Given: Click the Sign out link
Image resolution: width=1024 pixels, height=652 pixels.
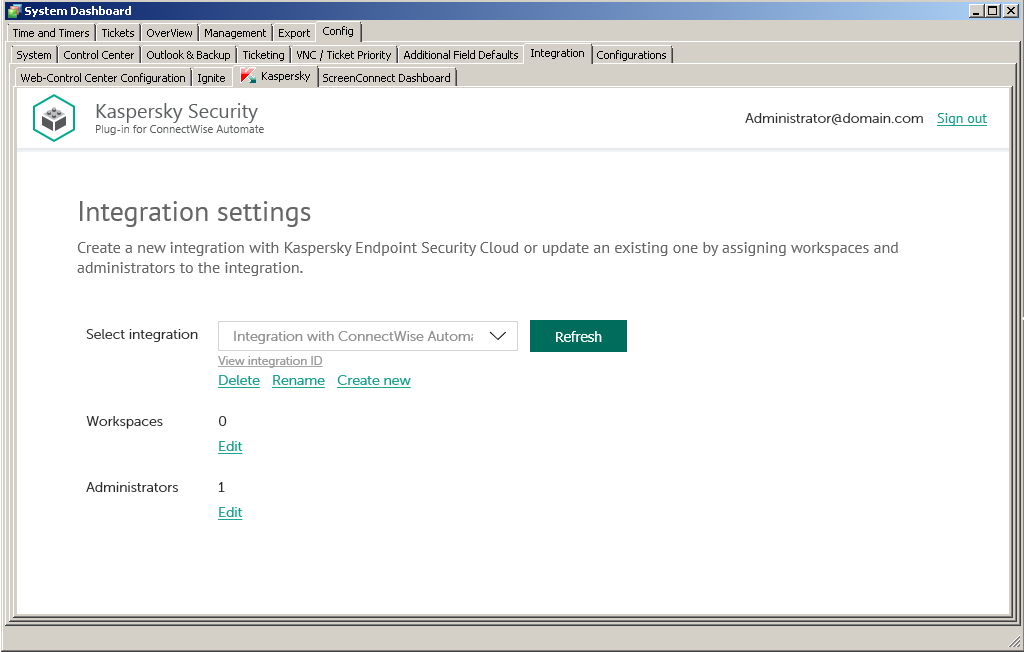Looking at the screenshot, I should (x=961, y=118).
